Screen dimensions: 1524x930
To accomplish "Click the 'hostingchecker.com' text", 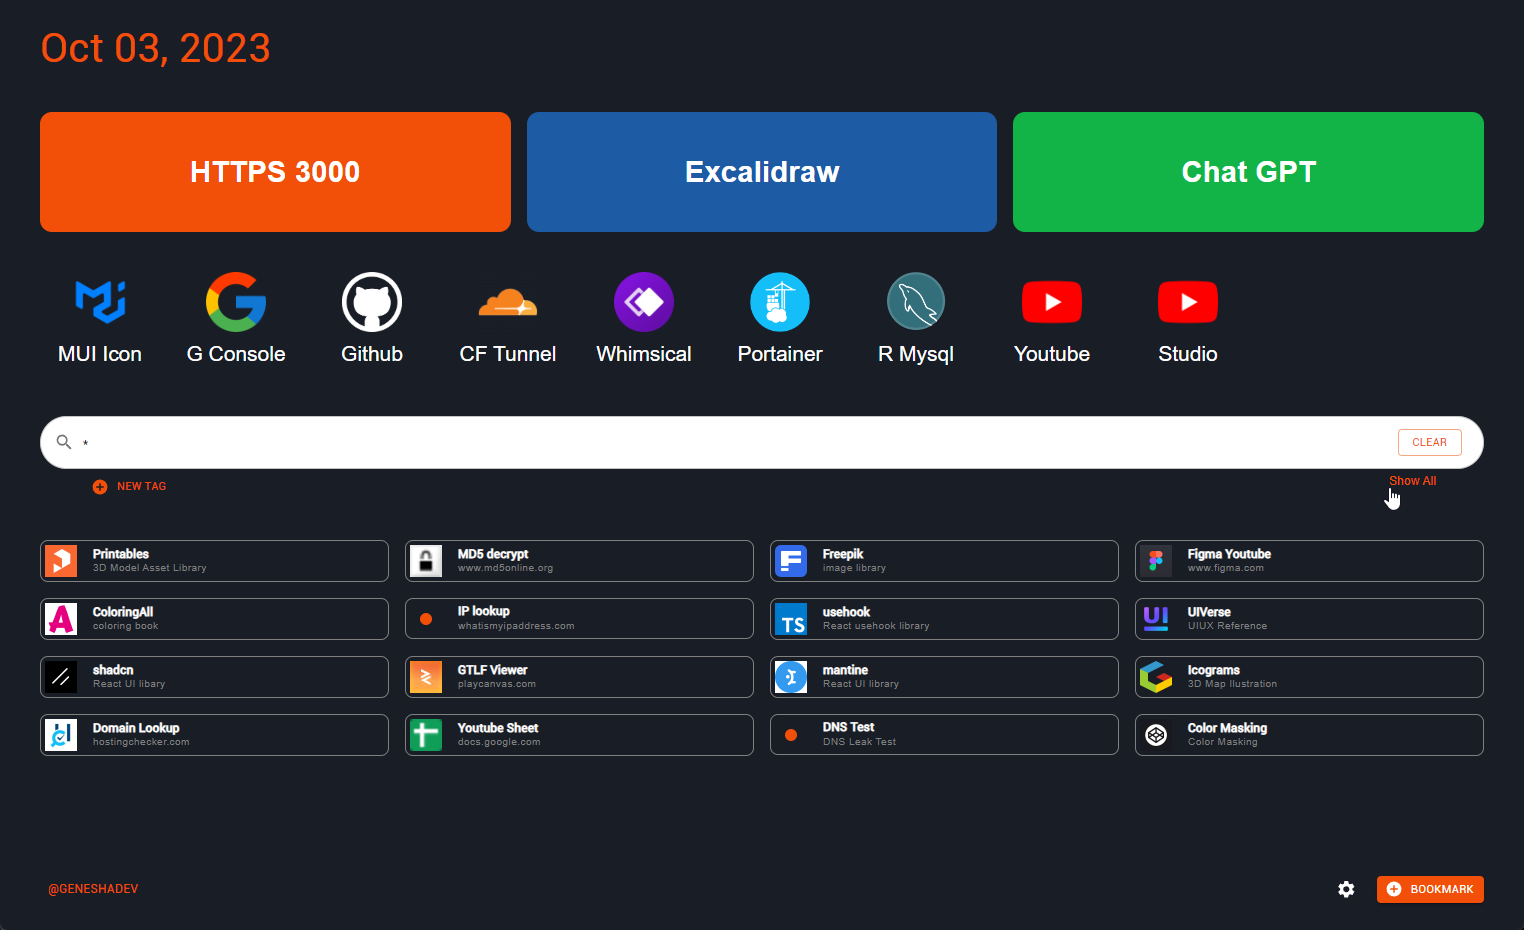I will pos(141,742).
